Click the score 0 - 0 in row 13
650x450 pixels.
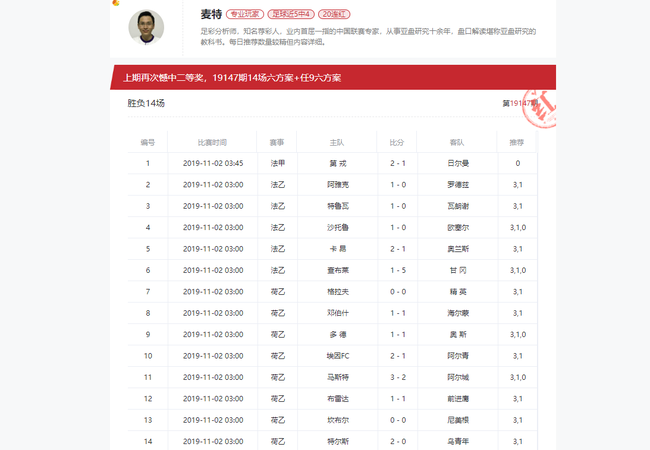point(398,420)
